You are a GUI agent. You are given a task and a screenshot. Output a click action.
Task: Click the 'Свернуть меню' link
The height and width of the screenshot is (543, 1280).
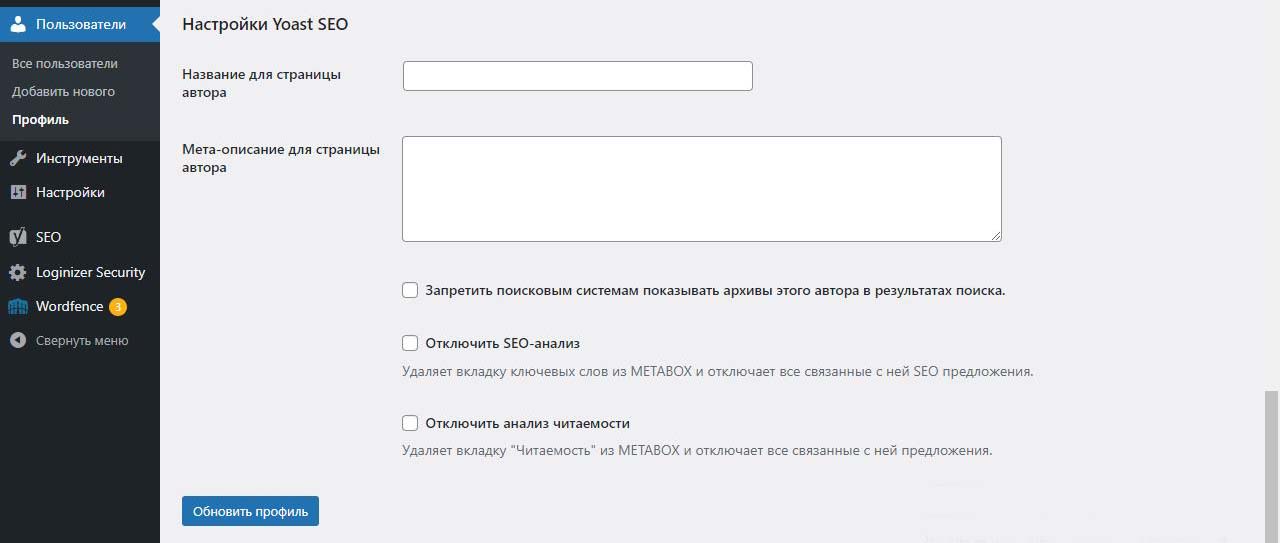pos(82,340)
